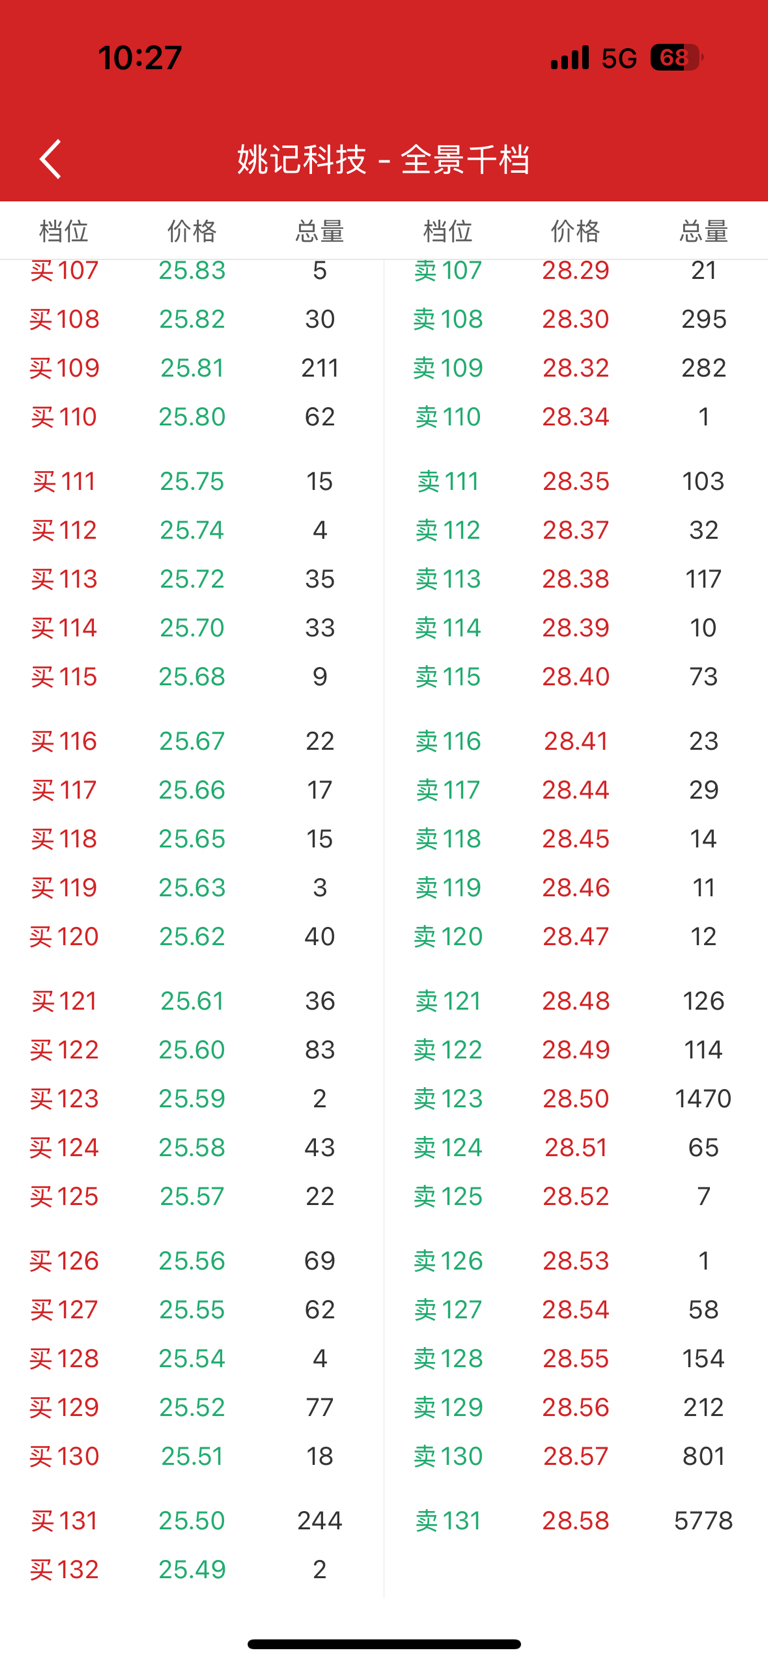Select the 卖 108 row label
The width and height of the screenshot is (769, 1665).
tap(448, 319)
